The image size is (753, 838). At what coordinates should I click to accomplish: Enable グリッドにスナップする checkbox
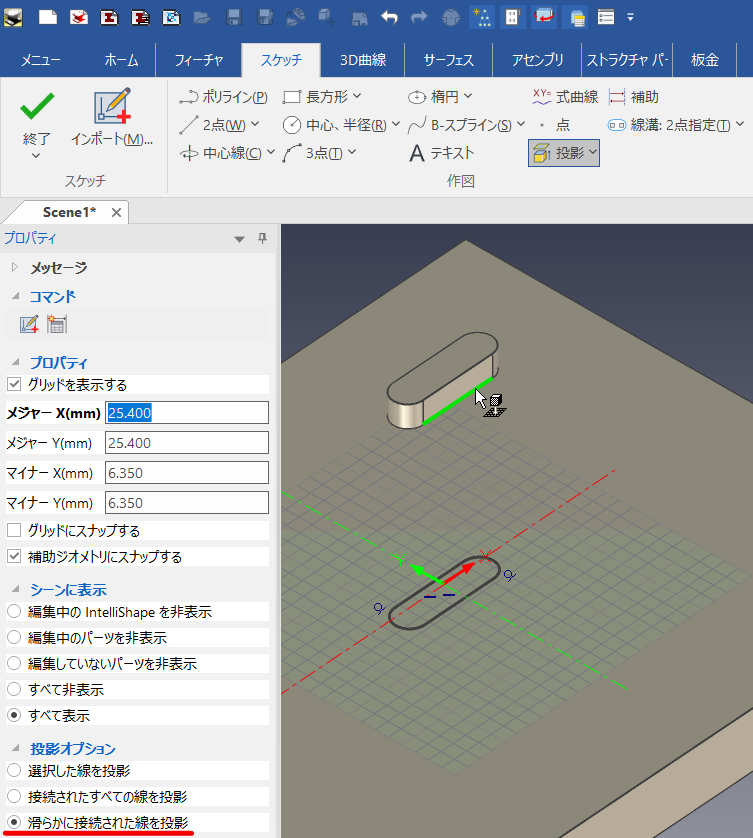tap(14, 531)
